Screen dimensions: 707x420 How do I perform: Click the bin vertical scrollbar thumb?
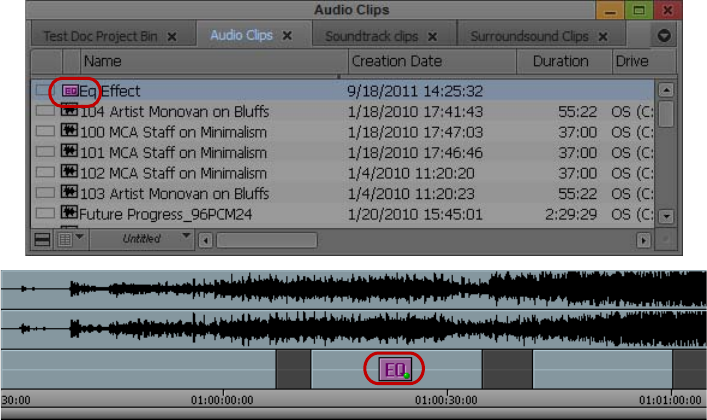point(666,114)
